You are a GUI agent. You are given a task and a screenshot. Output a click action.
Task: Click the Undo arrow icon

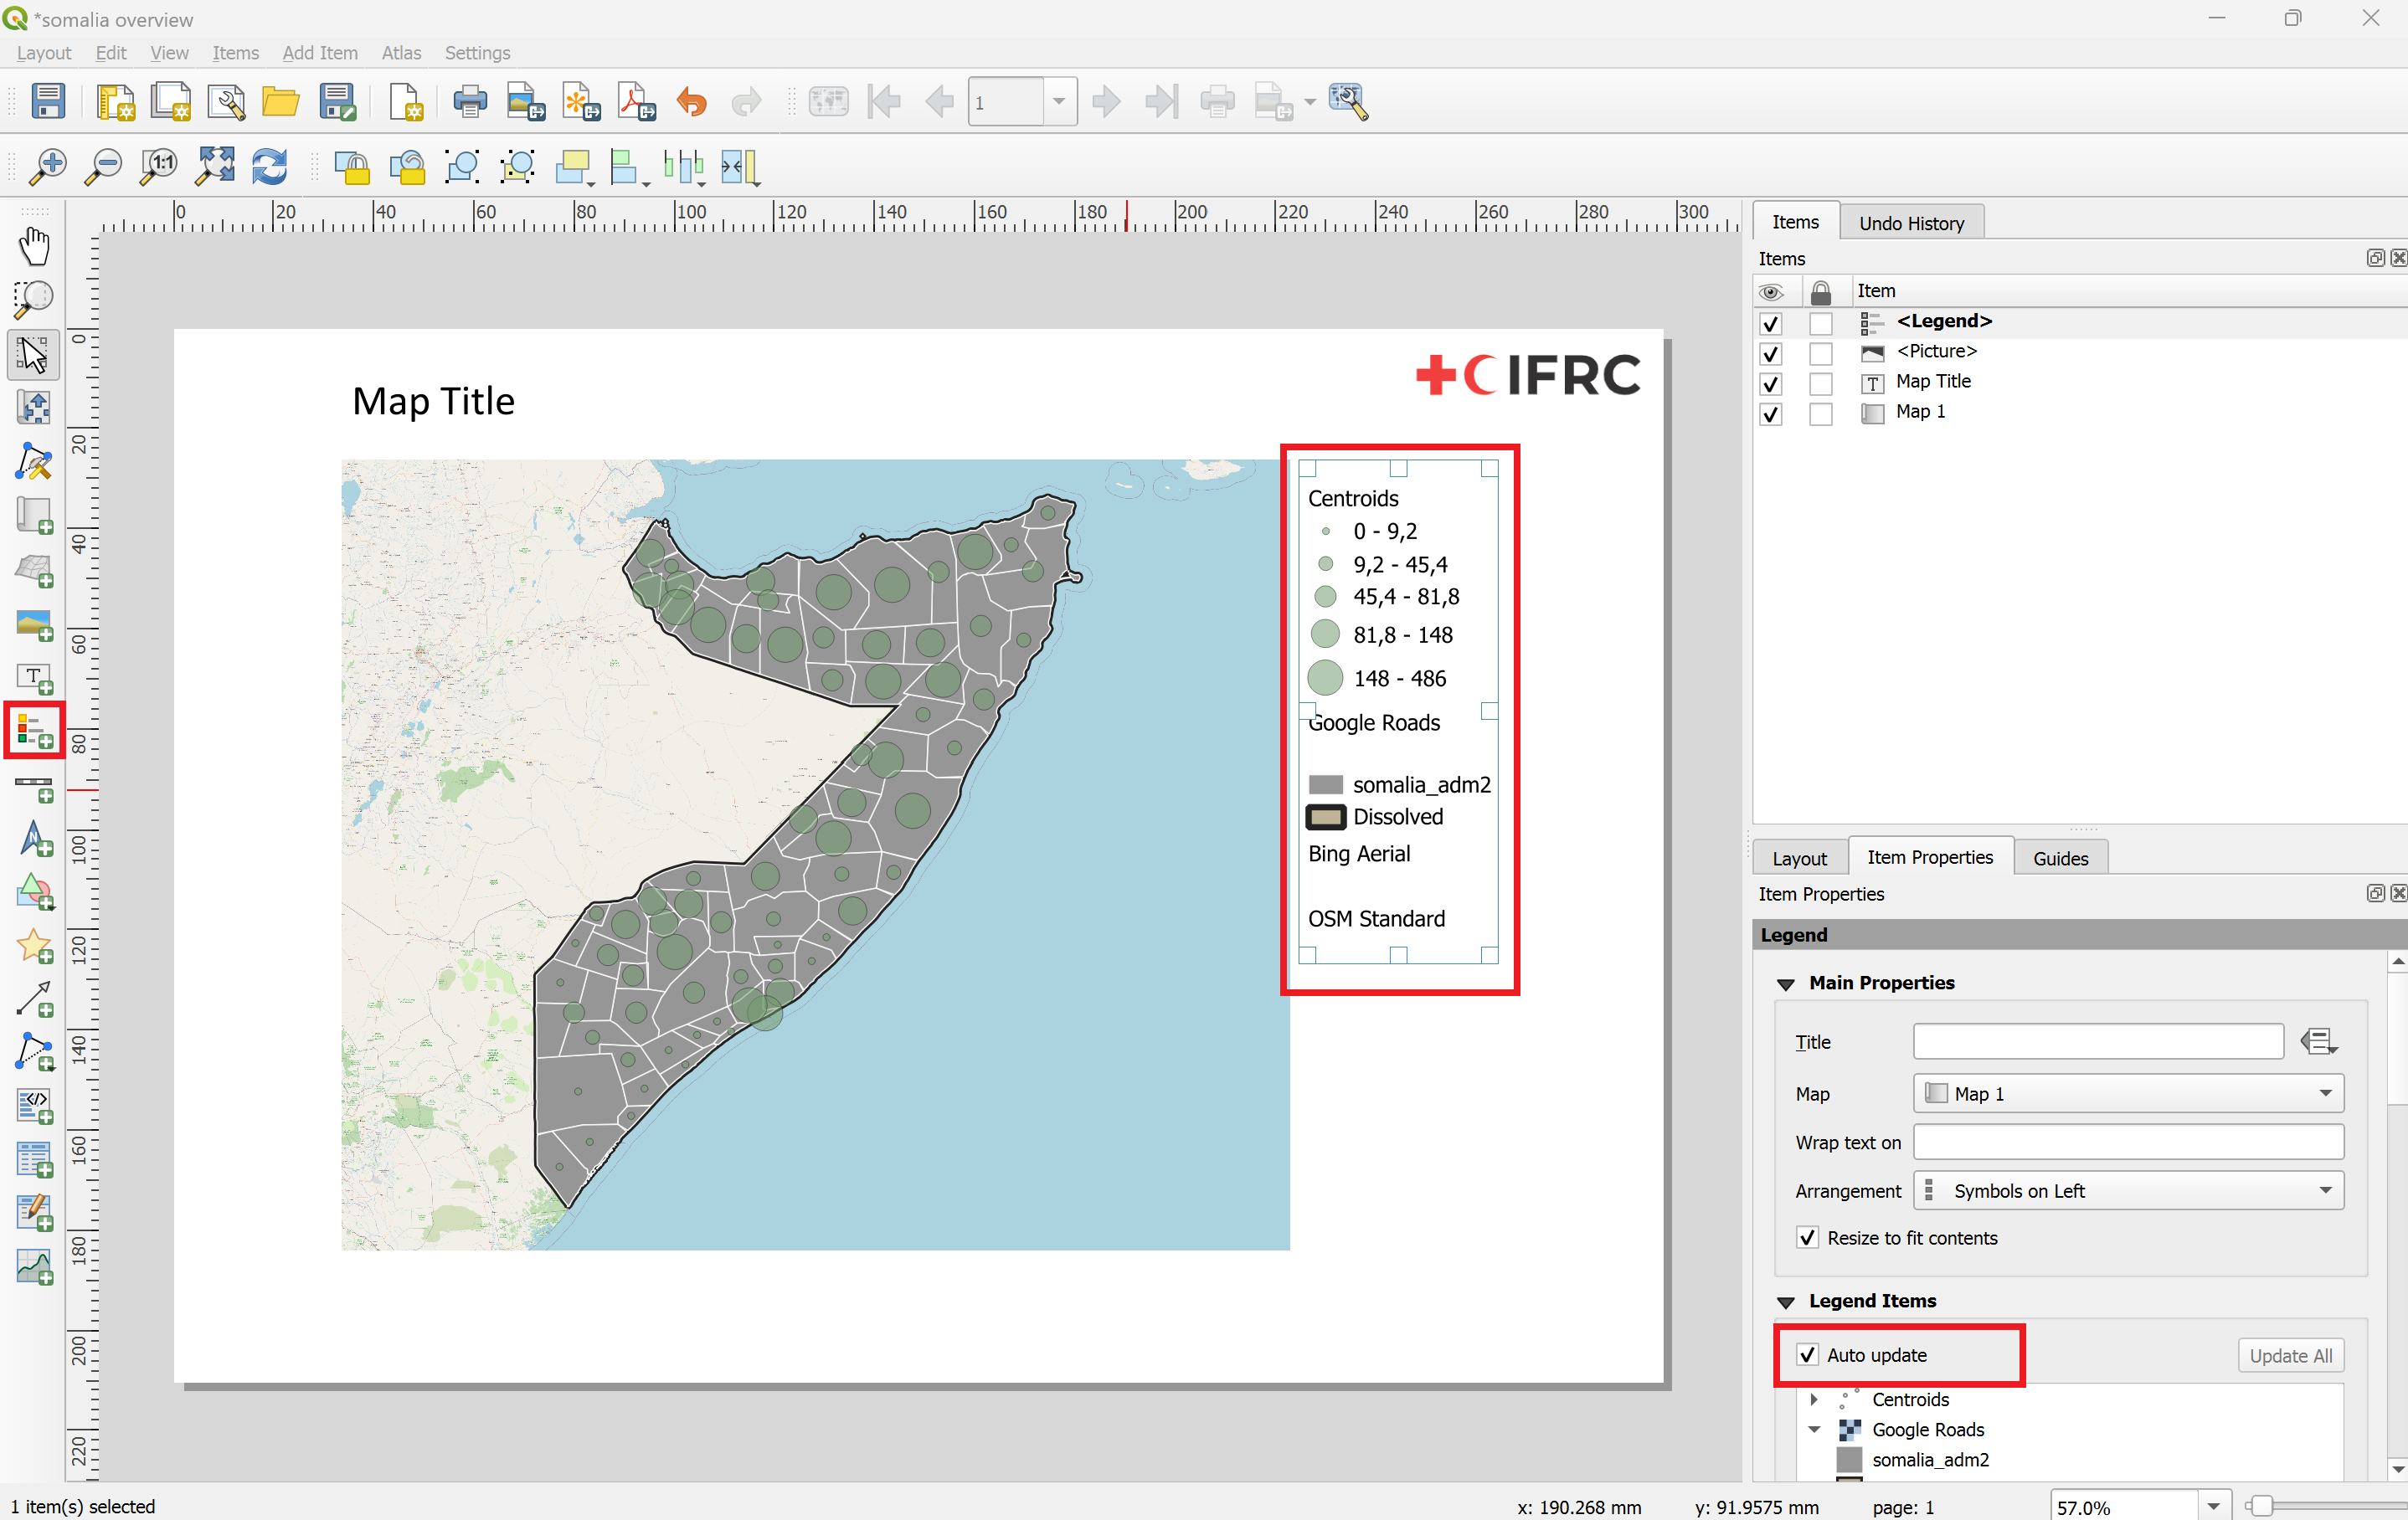click(691, 102)
